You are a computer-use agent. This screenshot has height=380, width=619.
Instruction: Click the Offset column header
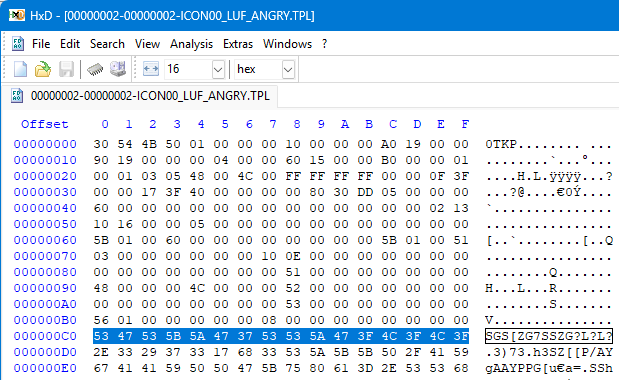(45, 124)
